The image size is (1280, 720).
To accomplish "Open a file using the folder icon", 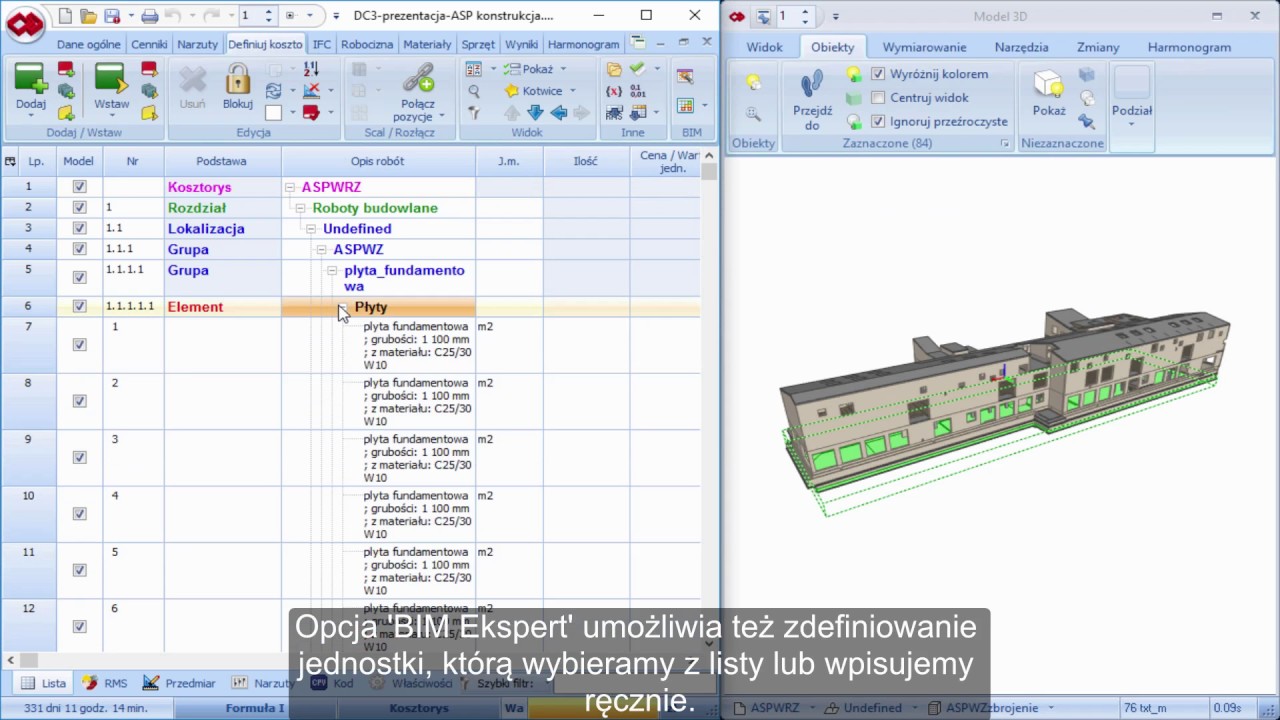I will coord(88,16).
